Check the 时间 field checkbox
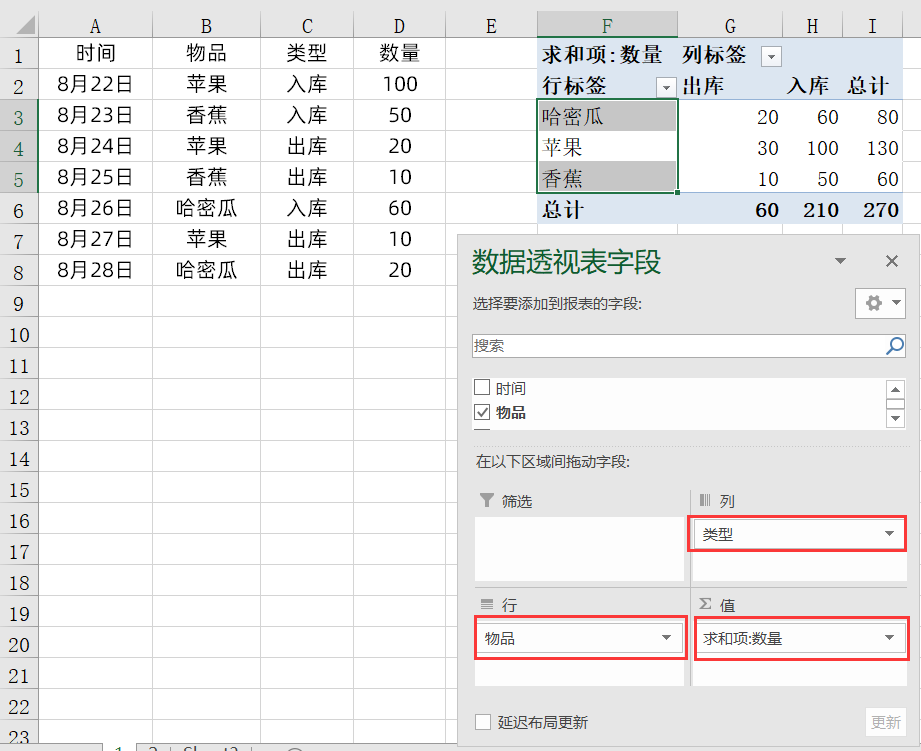 (x=481, y=388)
